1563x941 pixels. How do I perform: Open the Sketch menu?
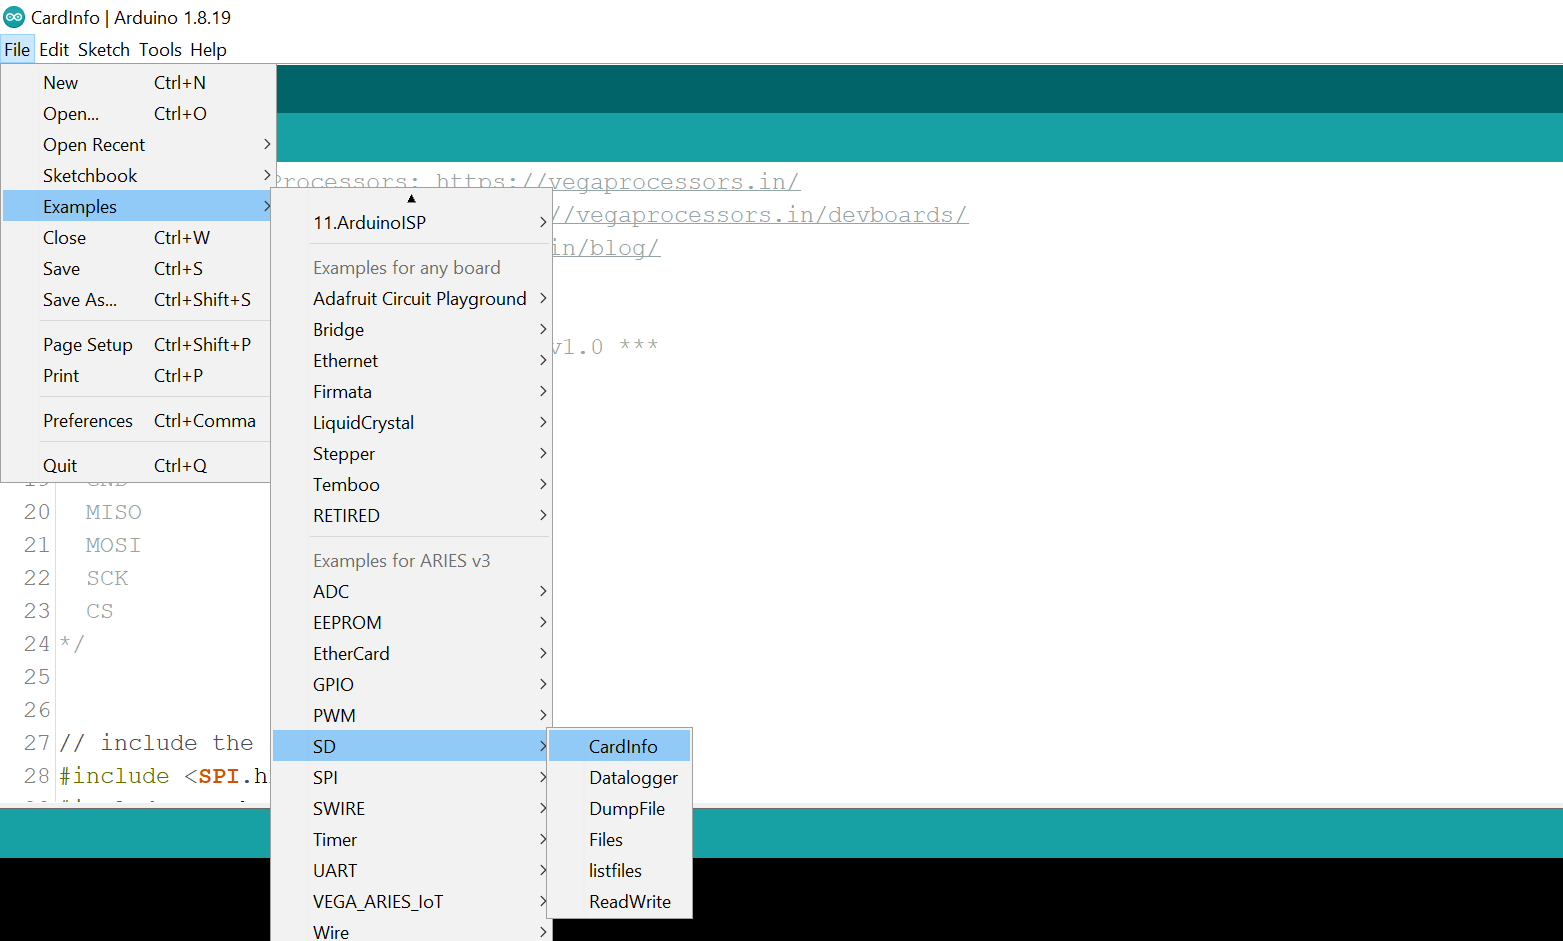point(104,49)
